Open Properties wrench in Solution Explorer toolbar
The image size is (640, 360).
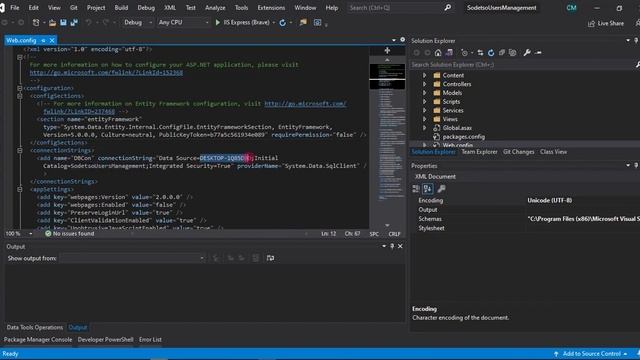click(x=527, y=53)
